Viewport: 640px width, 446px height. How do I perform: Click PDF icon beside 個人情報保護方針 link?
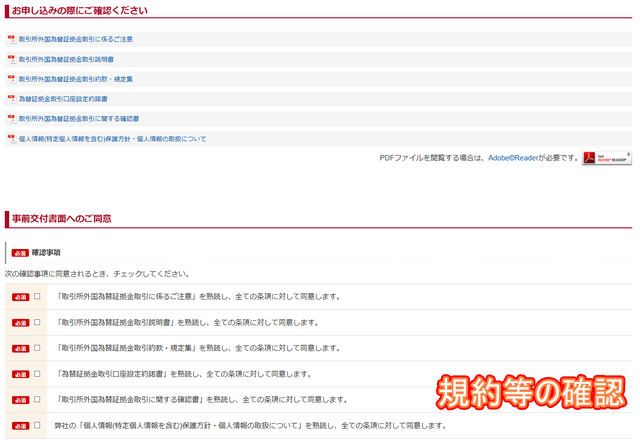point(11,139)
